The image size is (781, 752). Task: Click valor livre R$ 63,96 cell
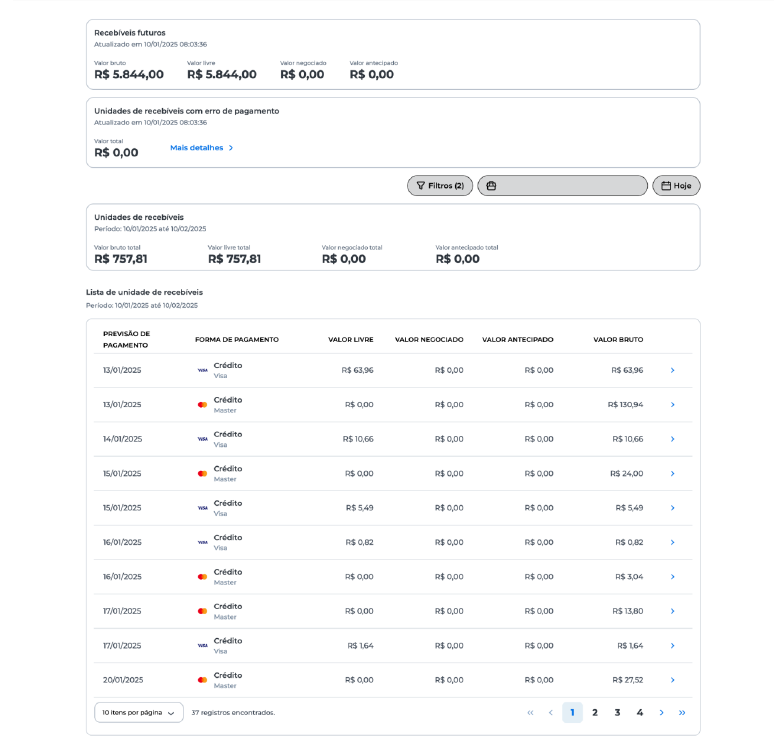[x=357, y=371]
